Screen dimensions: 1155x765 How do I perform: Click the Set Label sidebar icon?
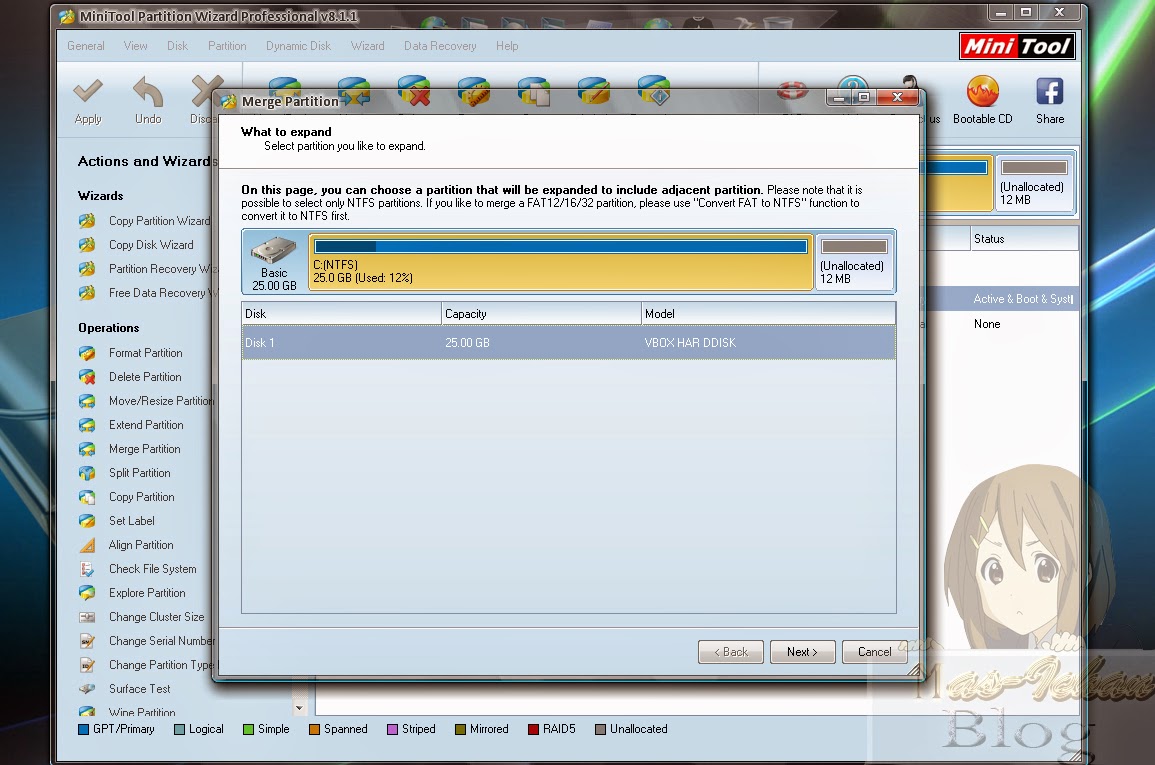[87, 521]
